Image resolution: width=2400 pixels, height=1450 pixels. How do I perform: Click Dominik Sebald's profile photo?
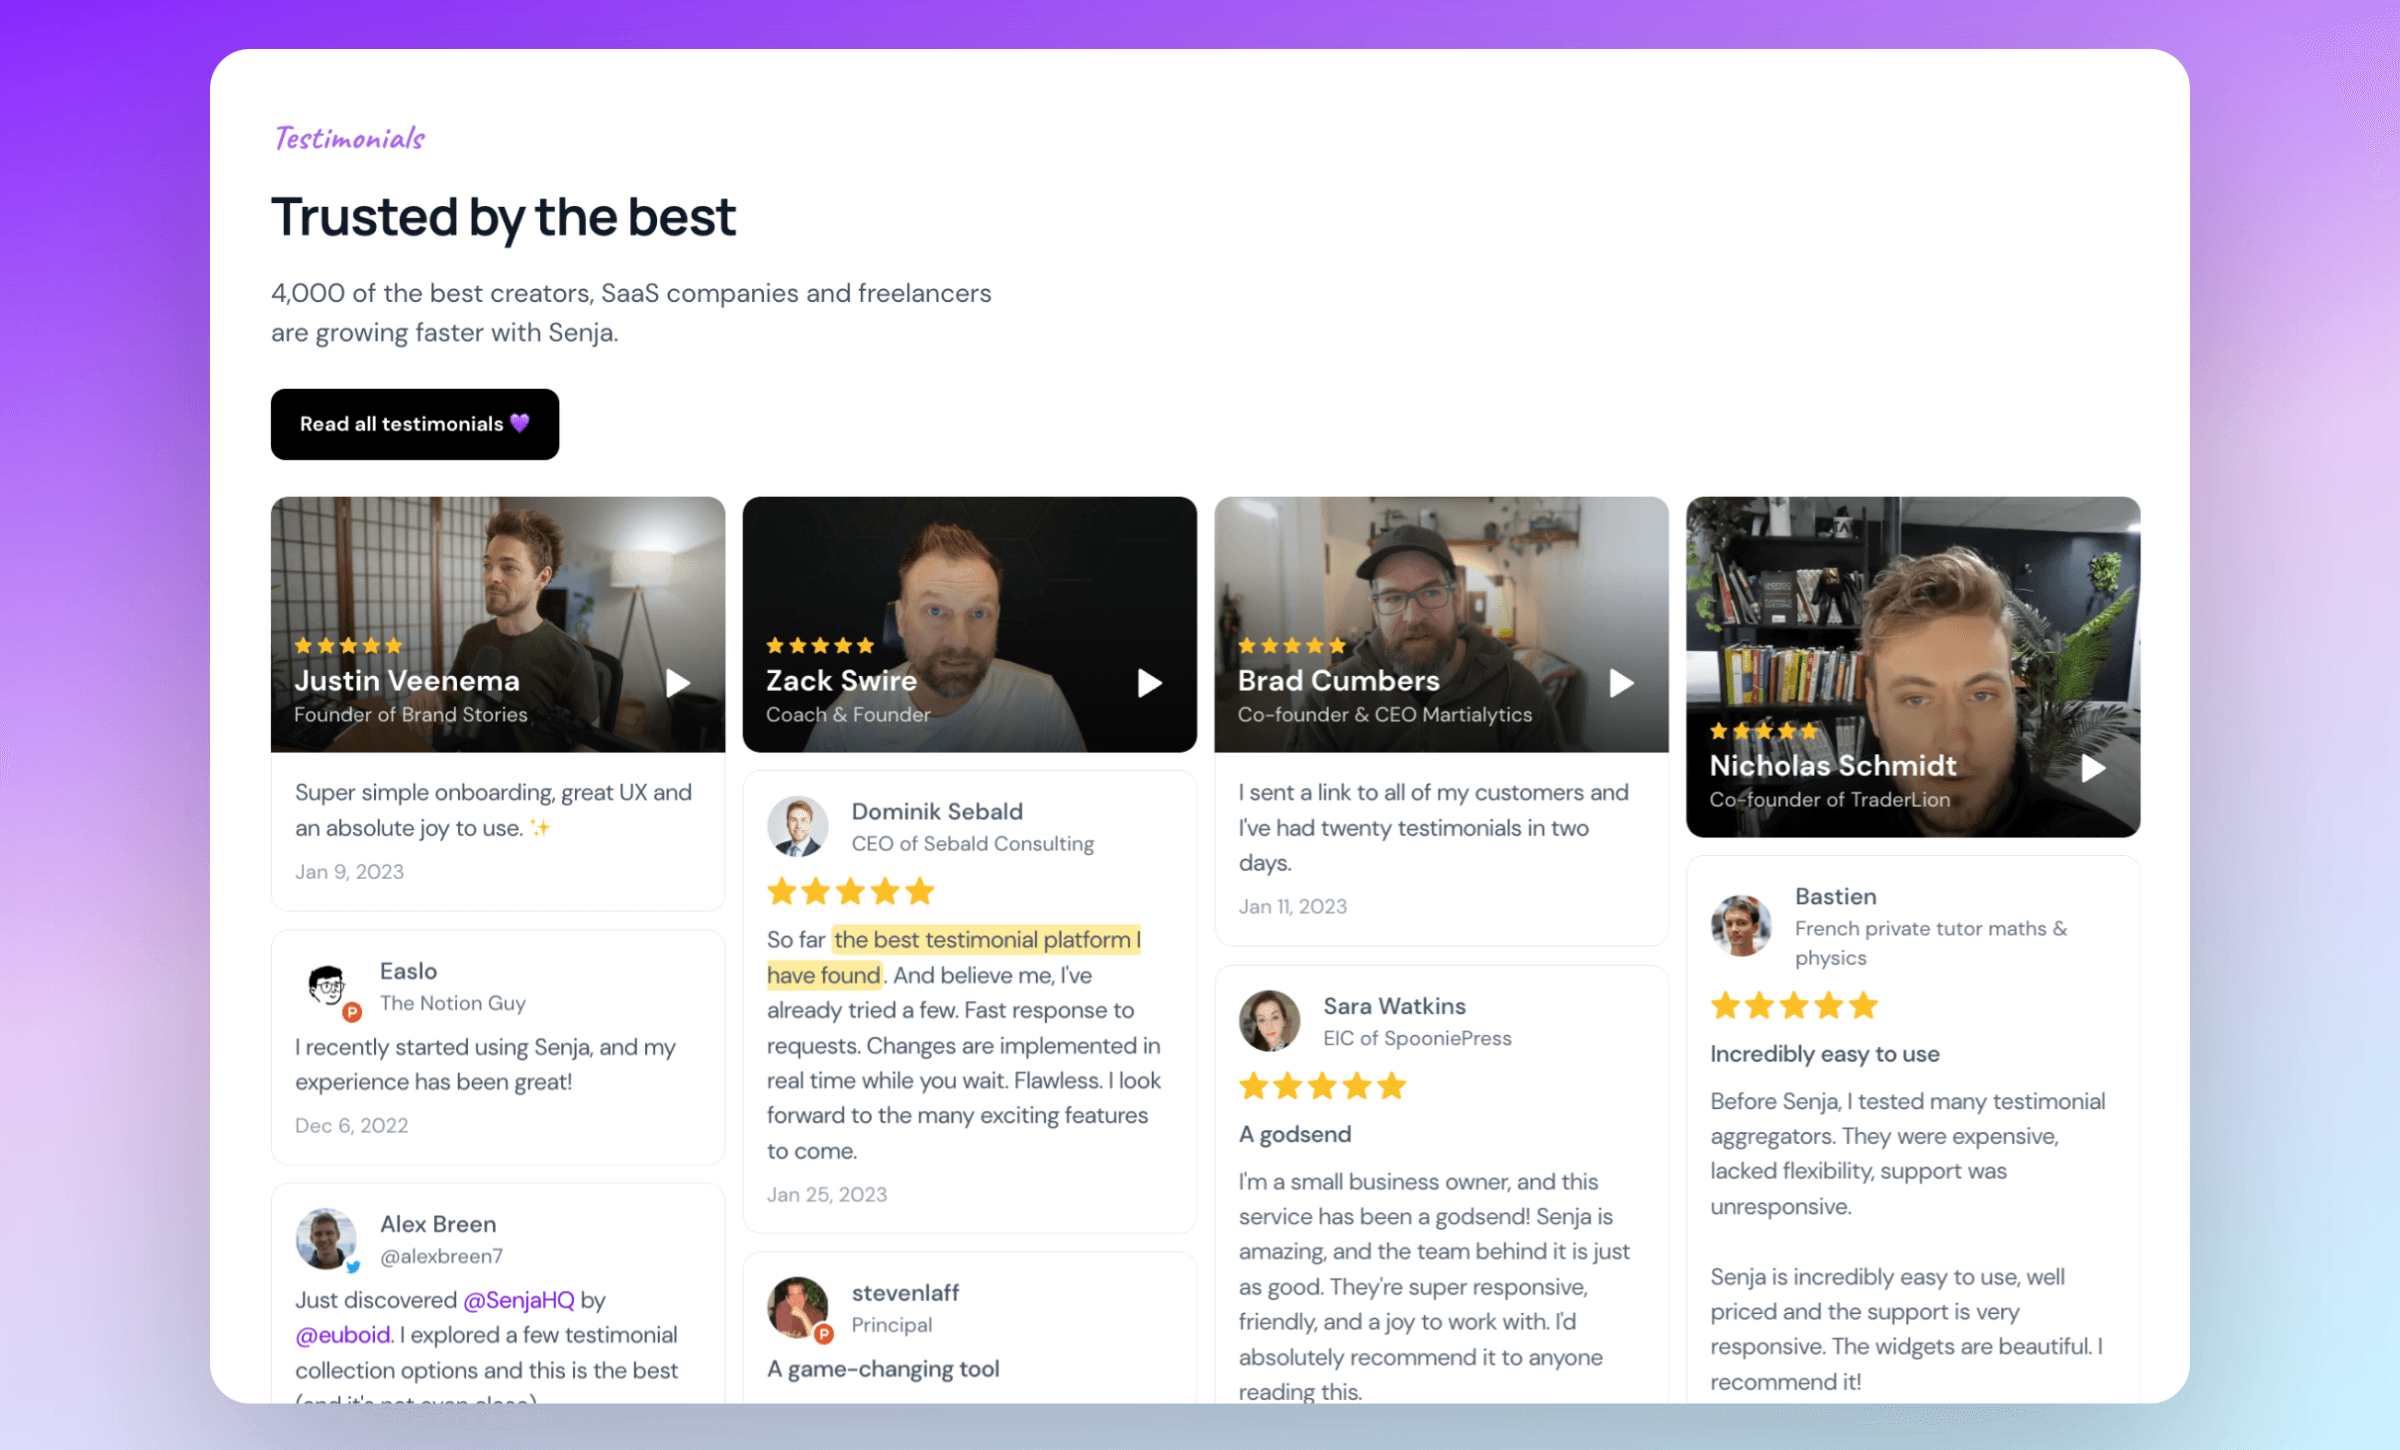[798, 826]
